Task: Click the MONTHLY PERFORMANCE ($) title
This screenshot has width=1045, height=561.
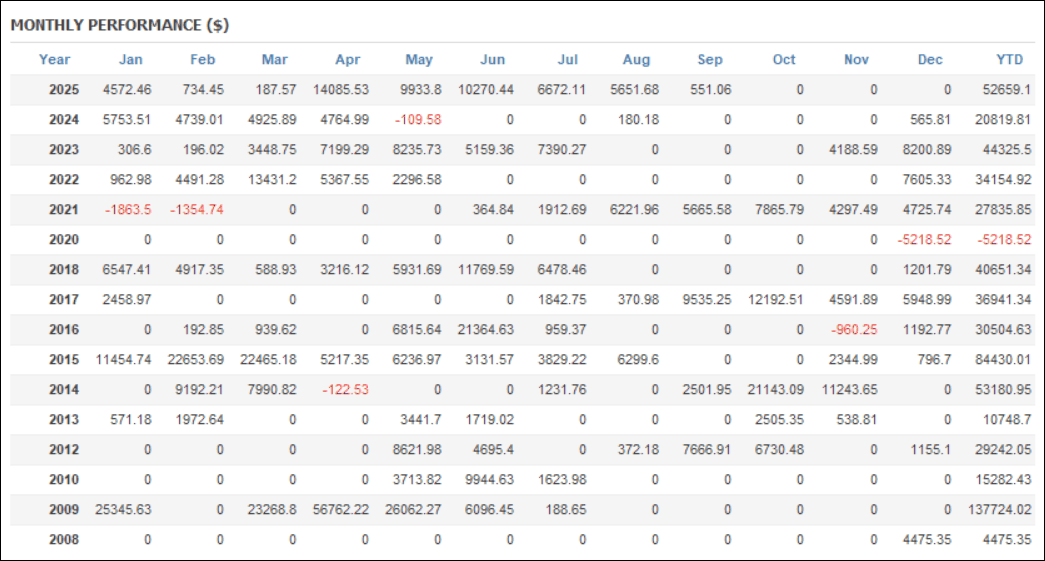Action: [120, 25]
